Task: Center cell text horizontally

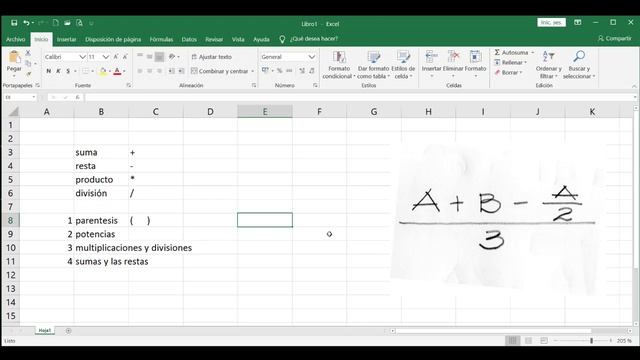Action: click(x=150, y=71)
